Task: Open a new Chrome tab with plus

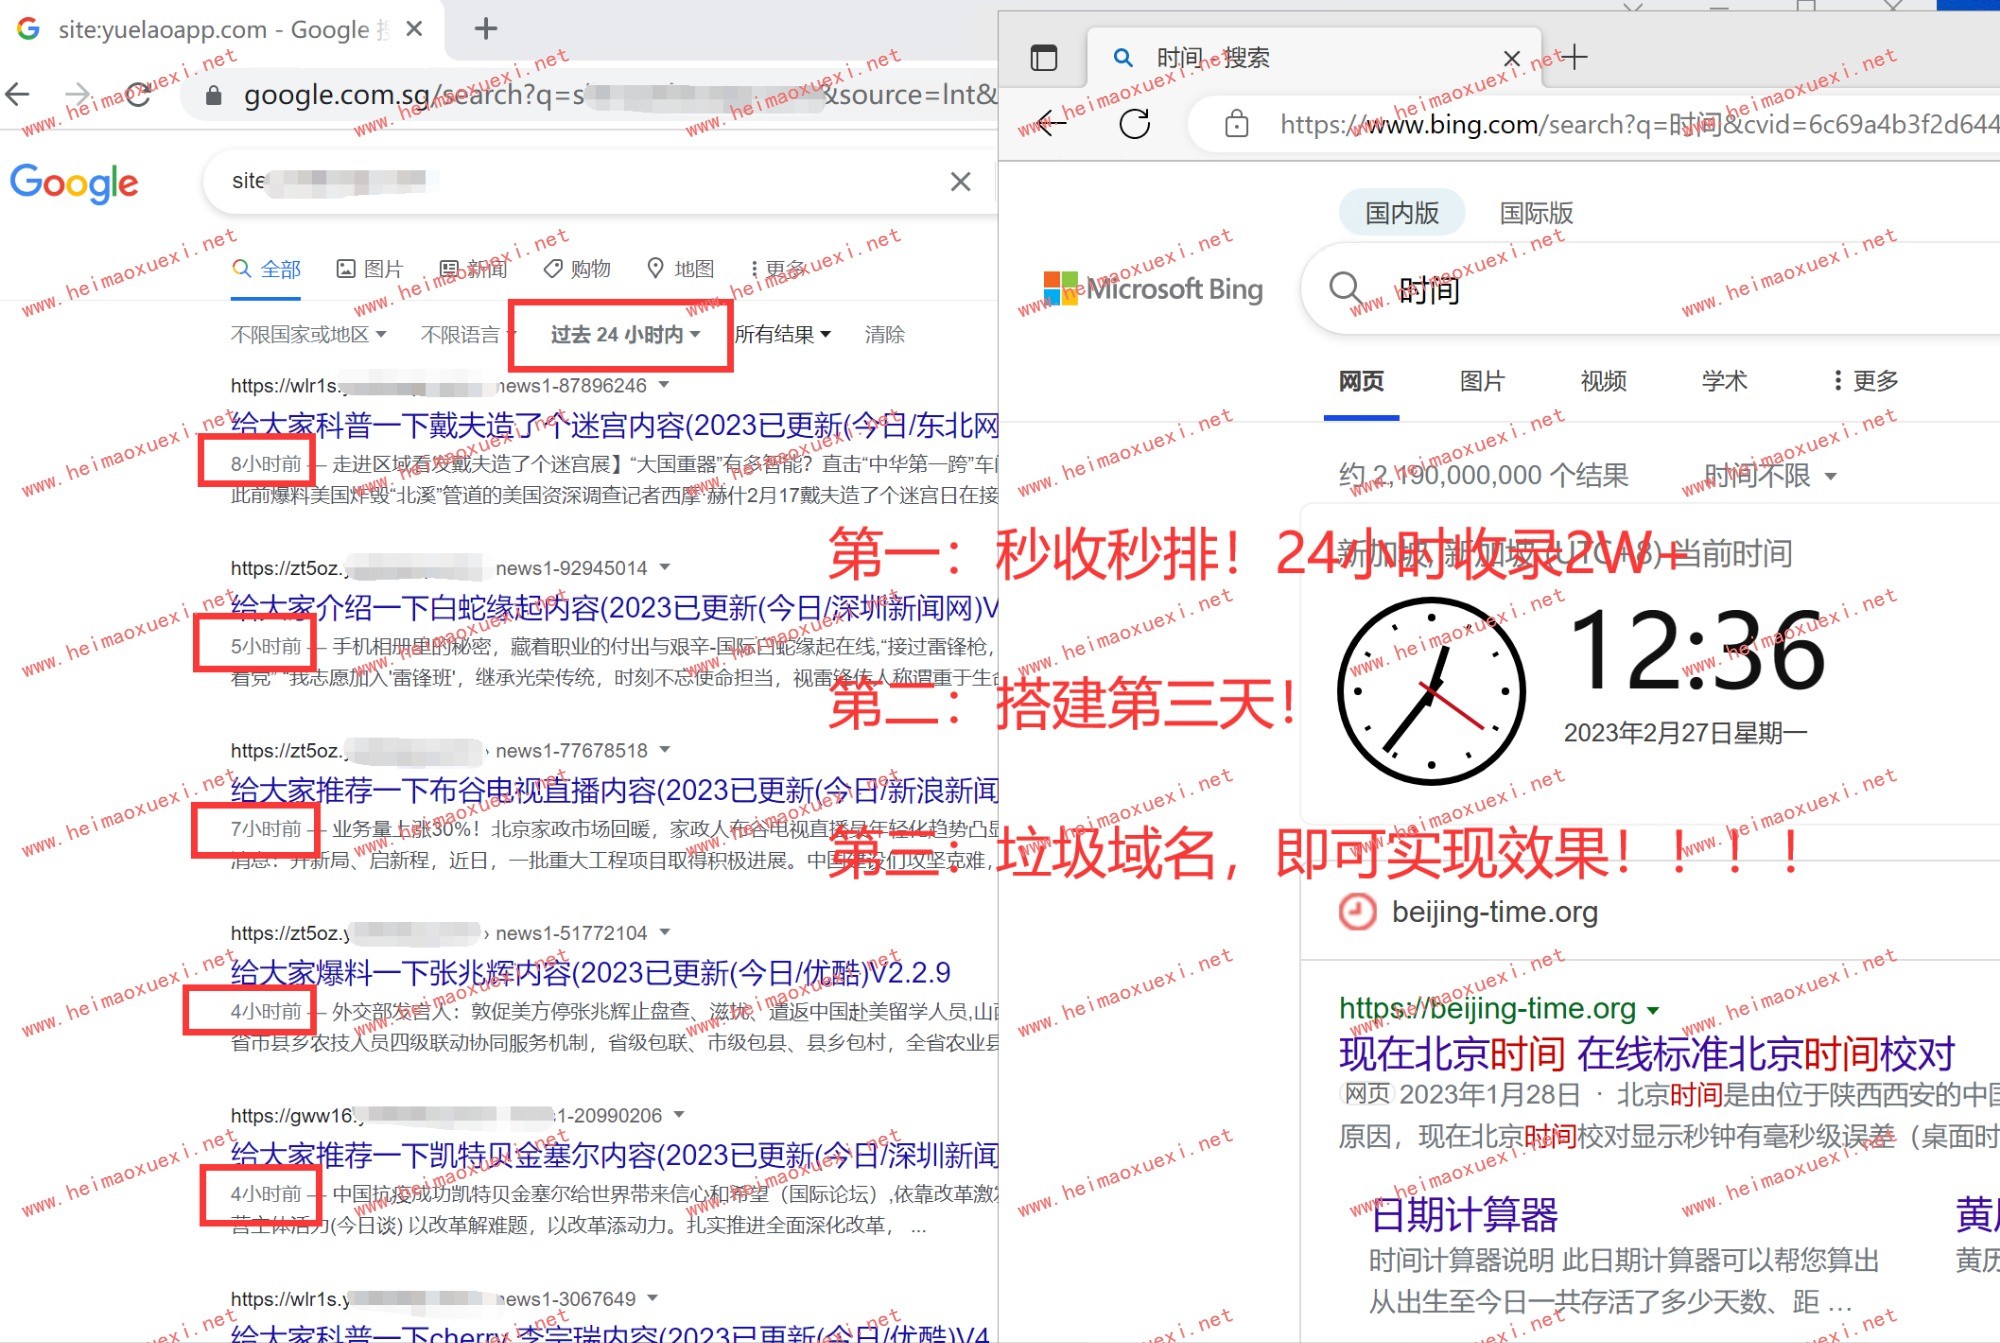Action: [x=486, y=29]
